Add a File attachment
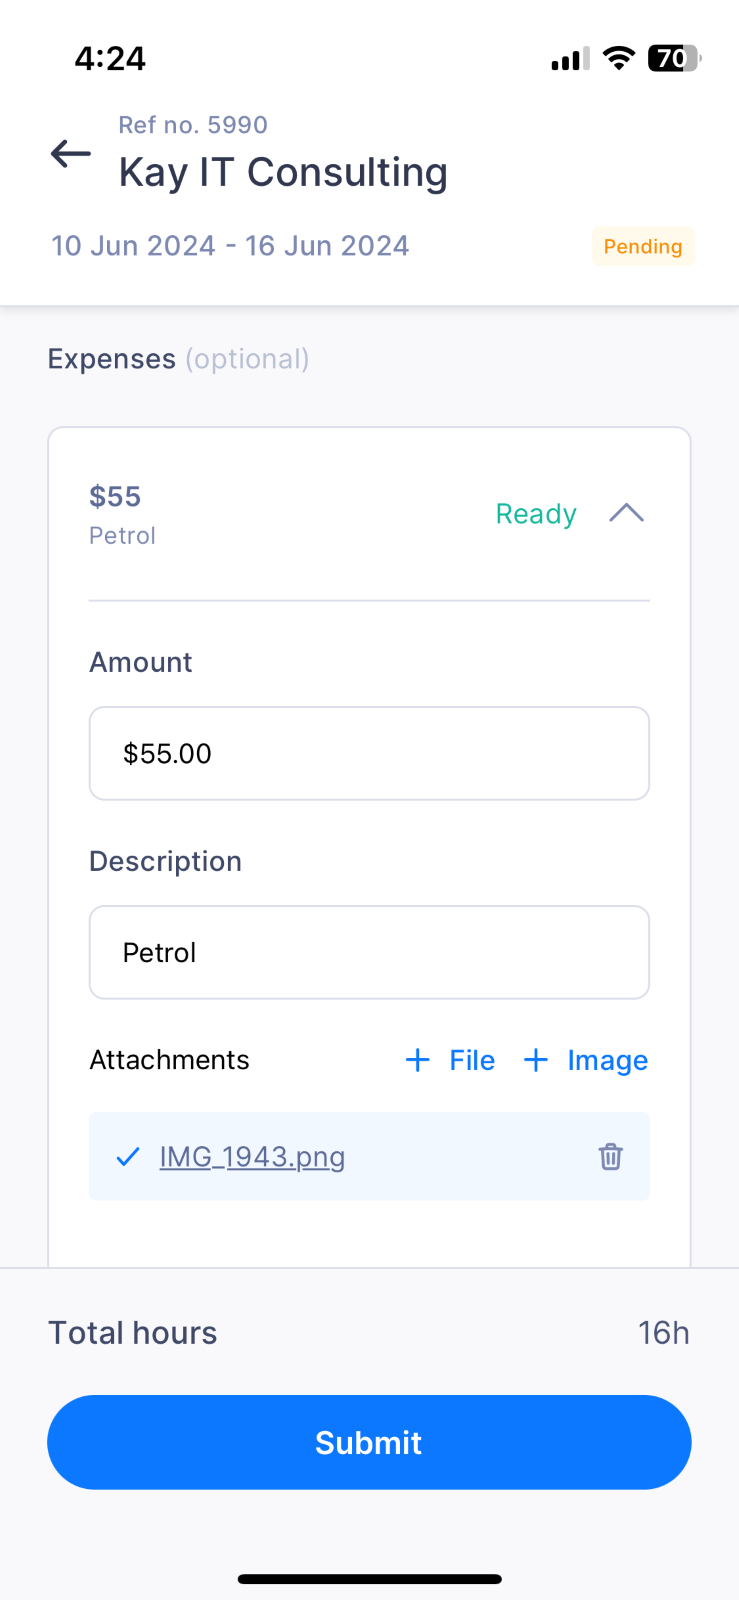Screen dimensions: 739x1600 pyautogui.click(x=450, y=1060)
